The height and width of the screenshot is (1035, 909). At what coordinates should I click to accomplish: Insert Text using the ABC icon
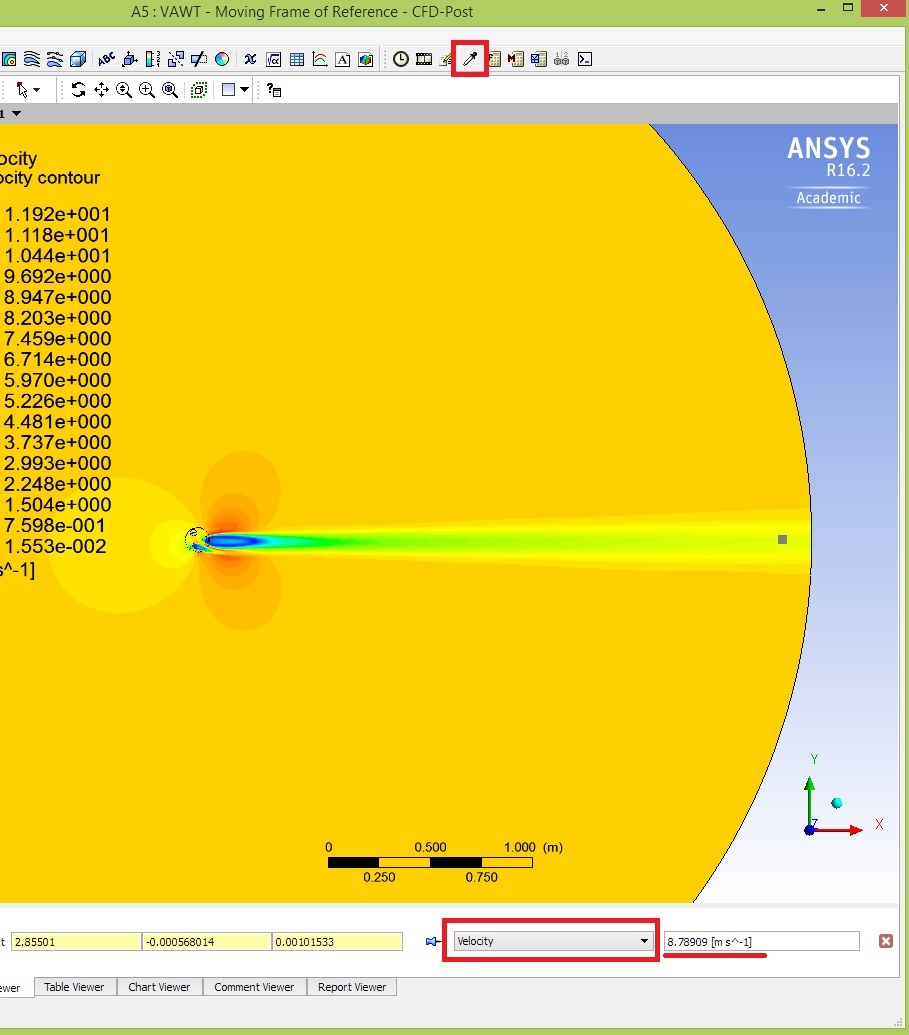[x=107, y=59]
